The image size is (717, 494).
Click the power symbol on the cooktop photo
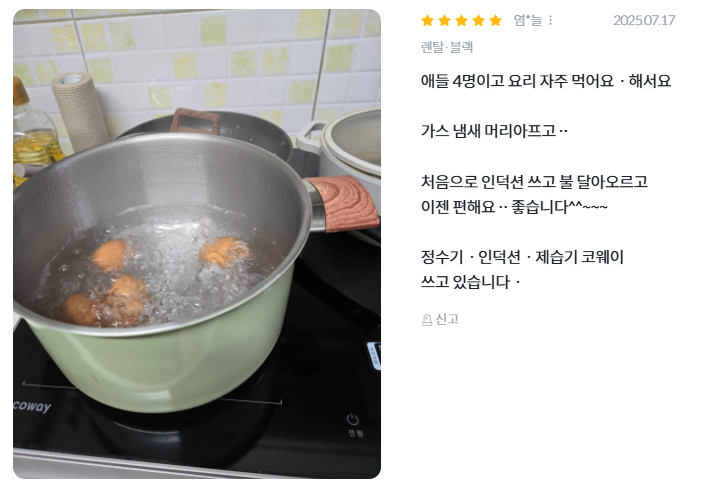point(353,419)
